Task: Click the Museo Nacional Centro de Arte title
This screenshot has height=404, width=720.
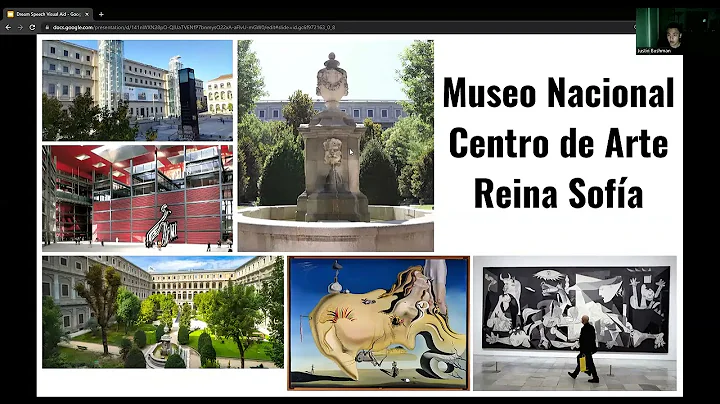Action: [558, 143]
